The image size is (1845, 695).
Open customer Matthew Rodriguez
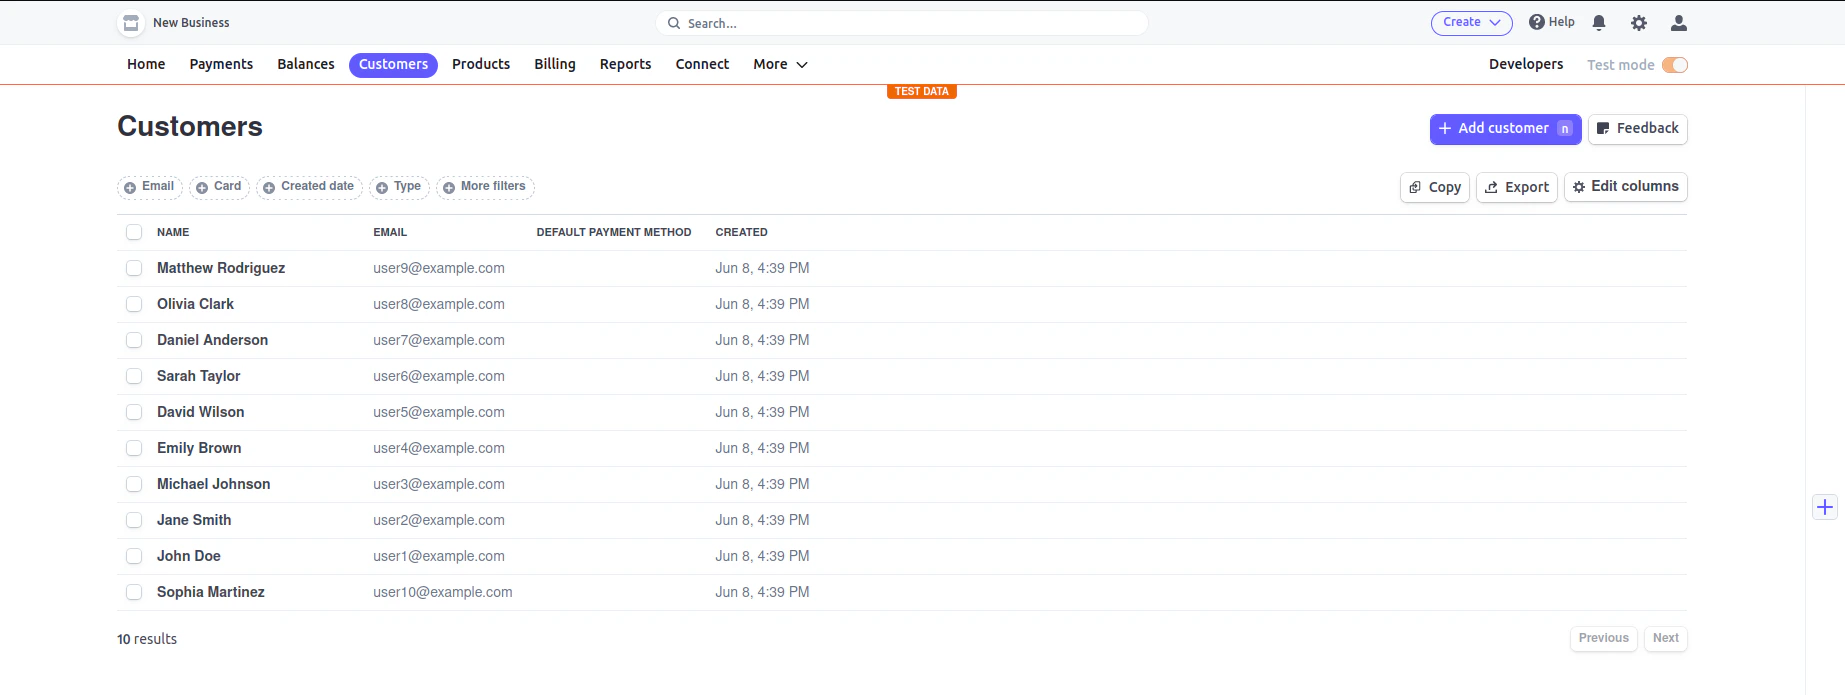(x=221, y=268)
